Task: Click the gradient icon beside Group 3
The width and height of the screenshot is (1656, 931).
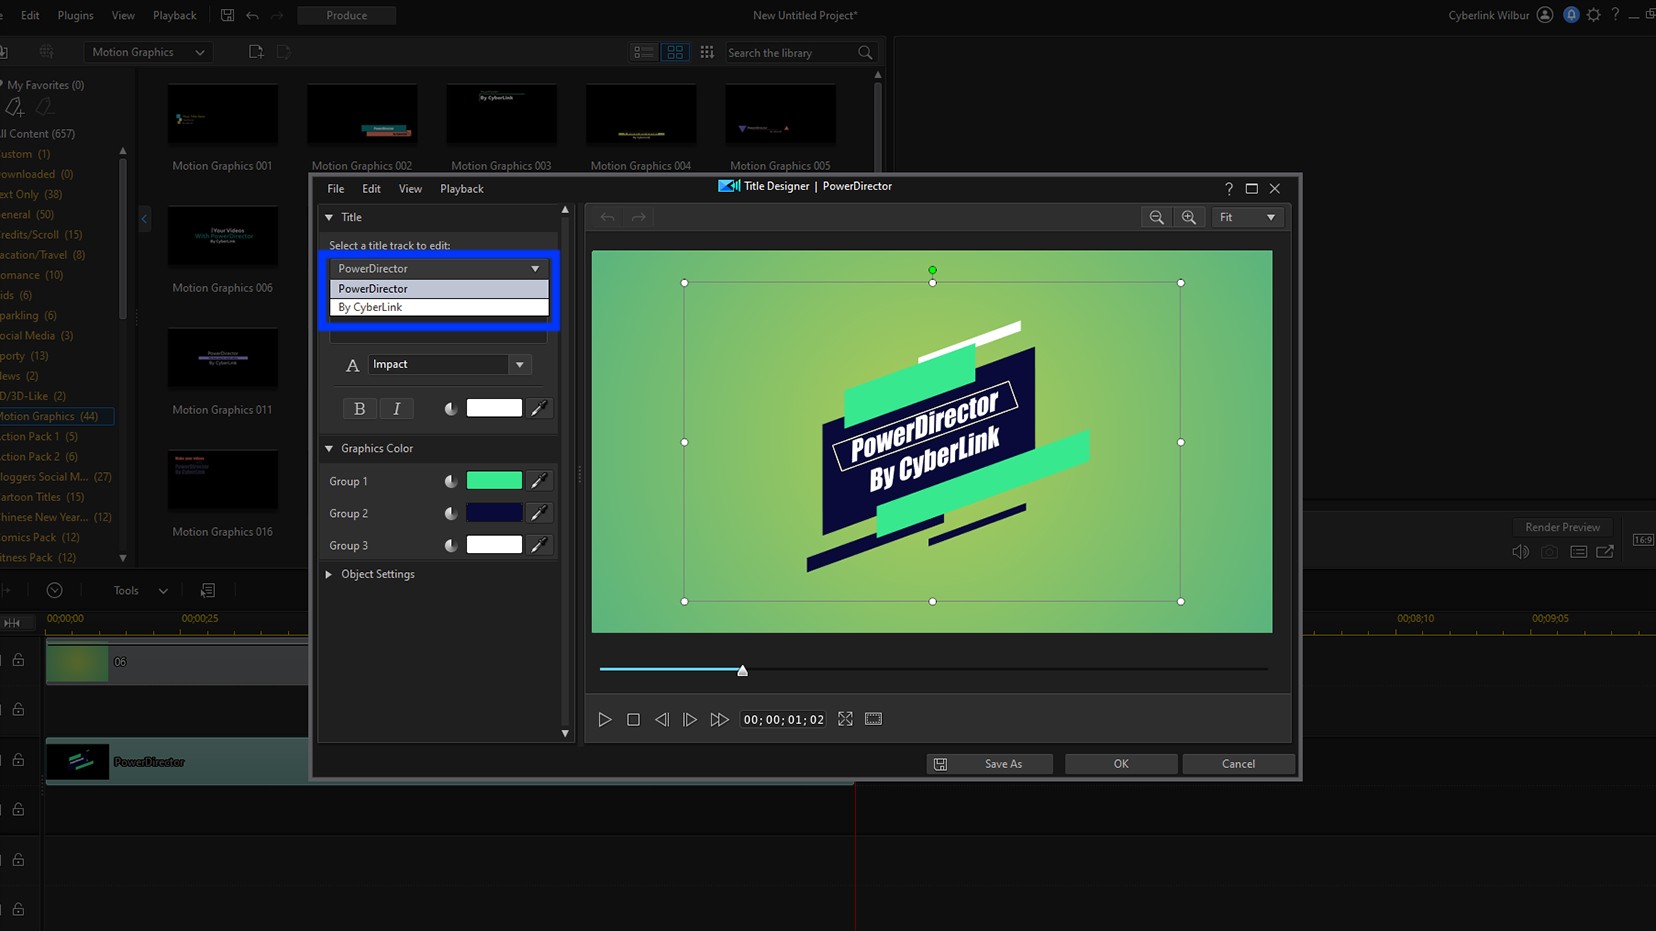Action: [x=451, y=545]
